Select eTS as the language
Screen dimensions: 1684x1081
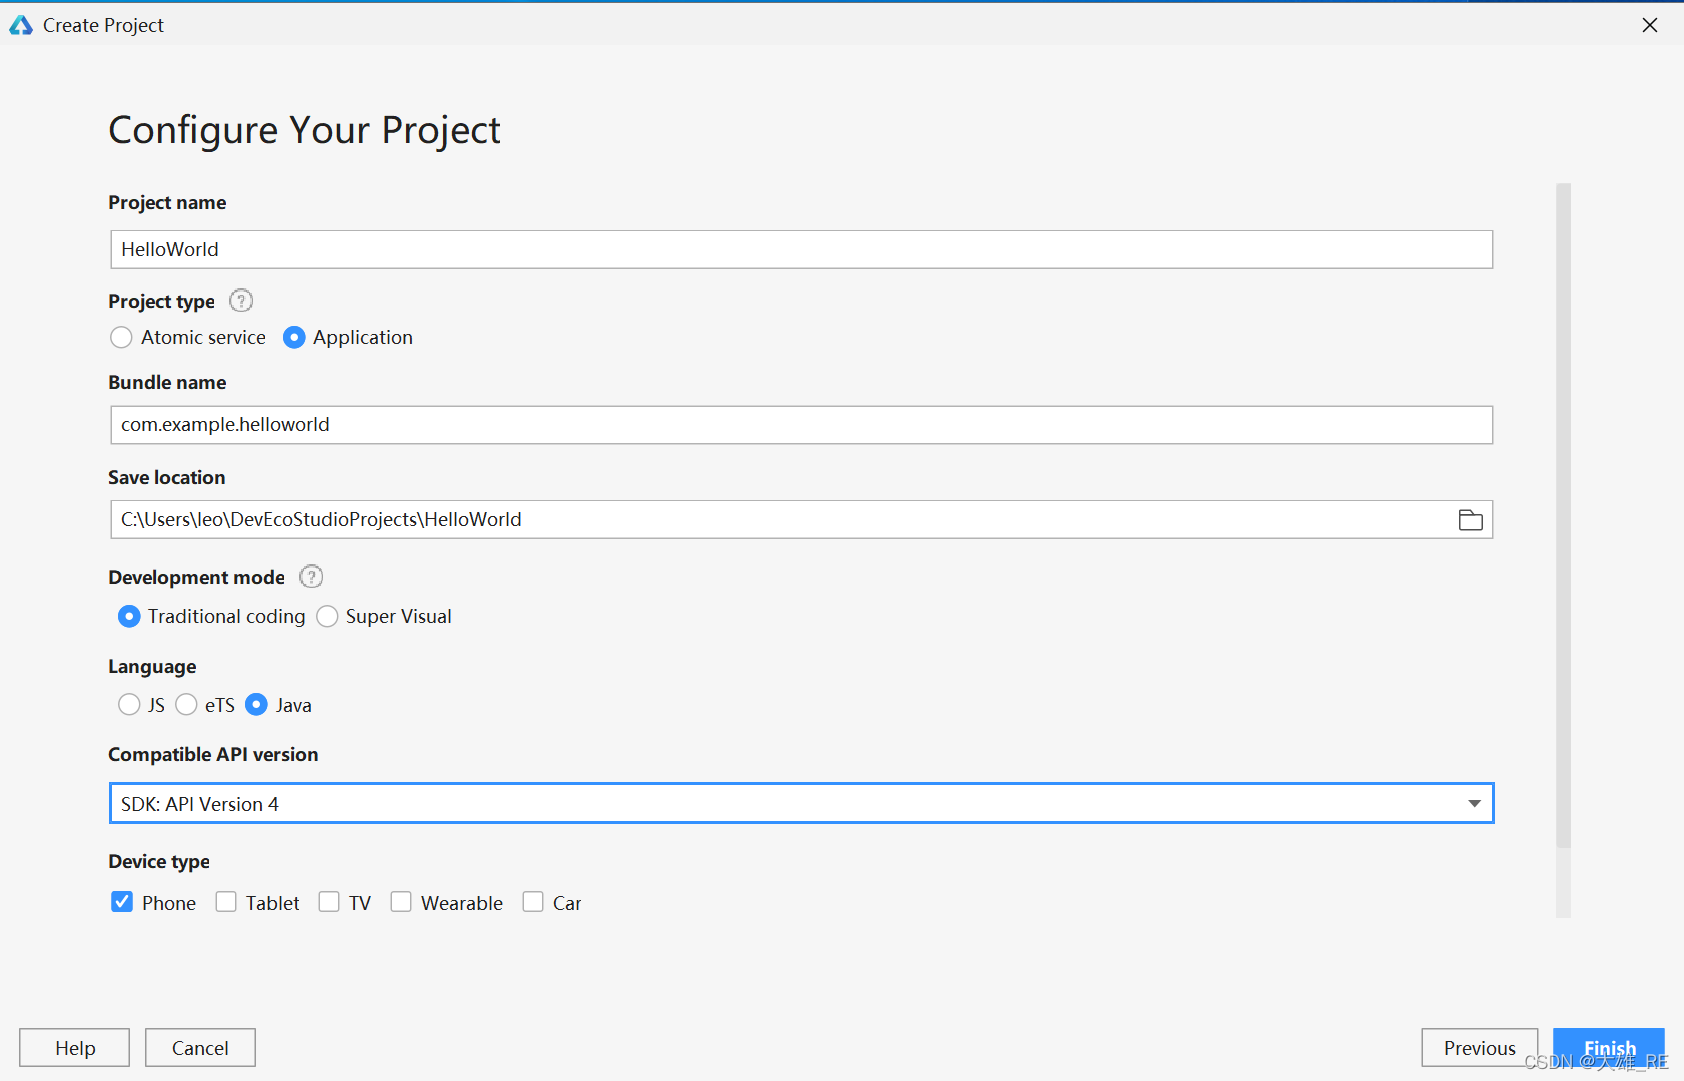(186, 705)
